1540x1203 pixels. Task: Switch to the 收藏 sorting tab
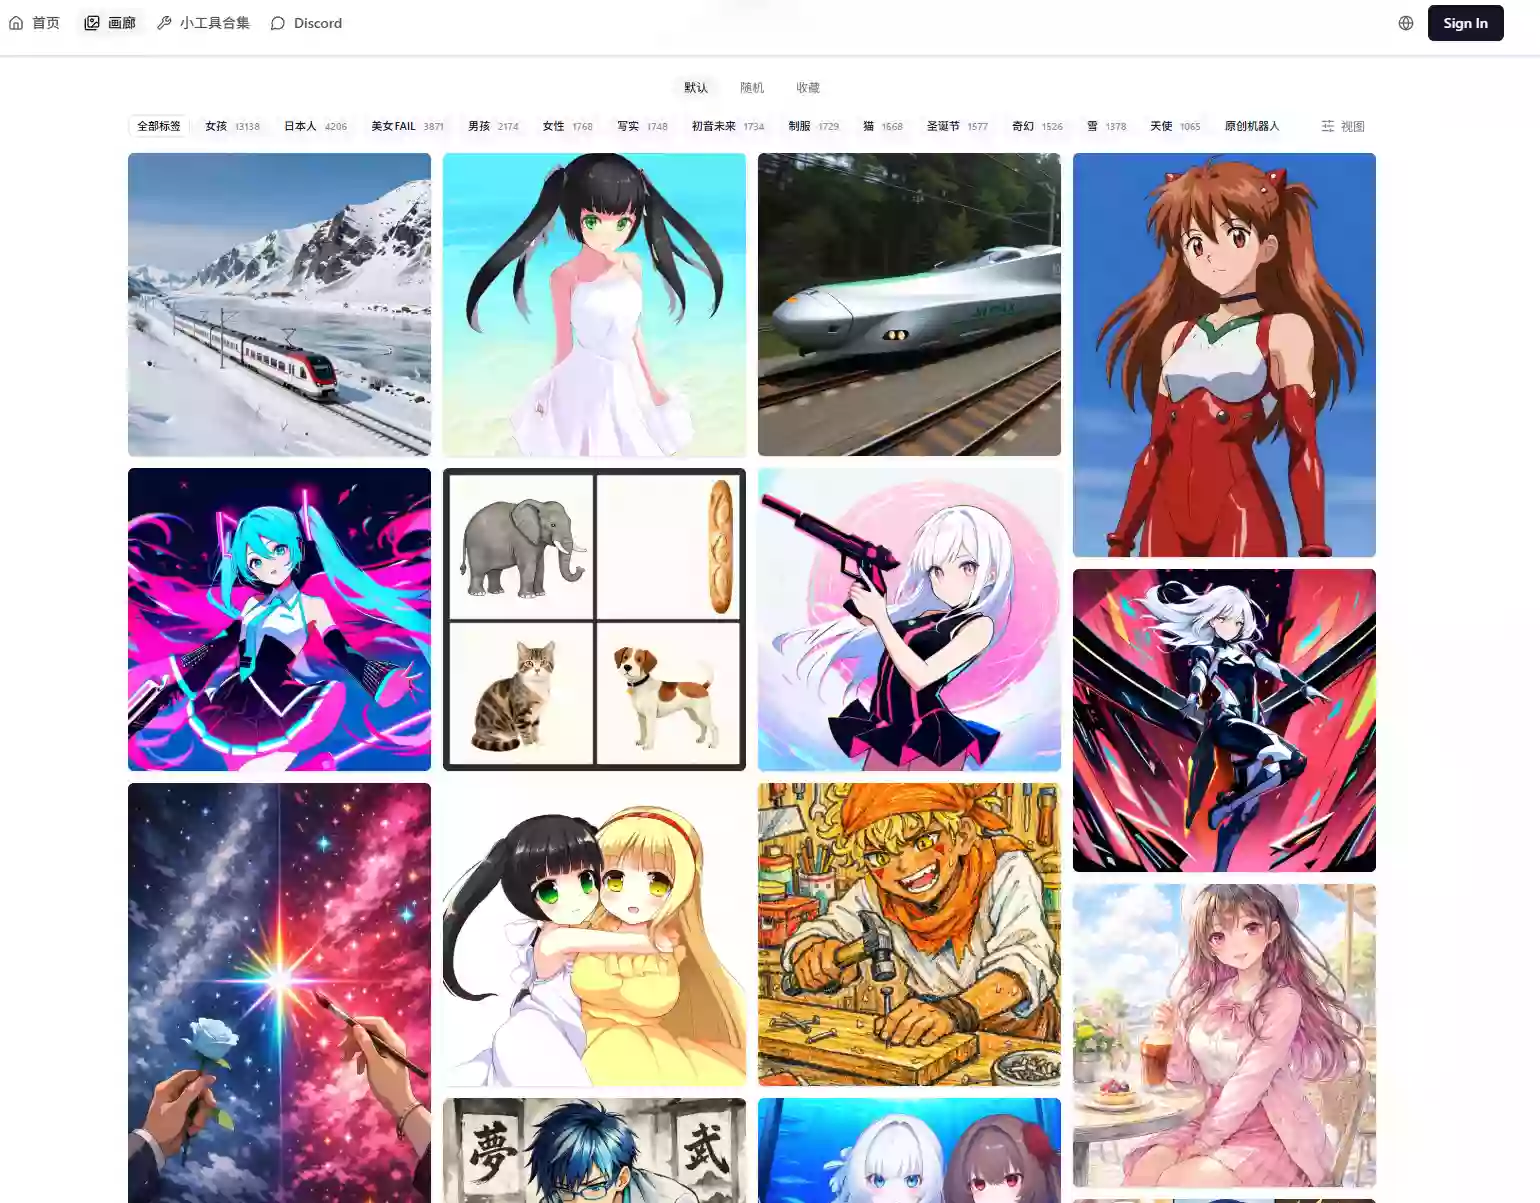pos(807,88)
